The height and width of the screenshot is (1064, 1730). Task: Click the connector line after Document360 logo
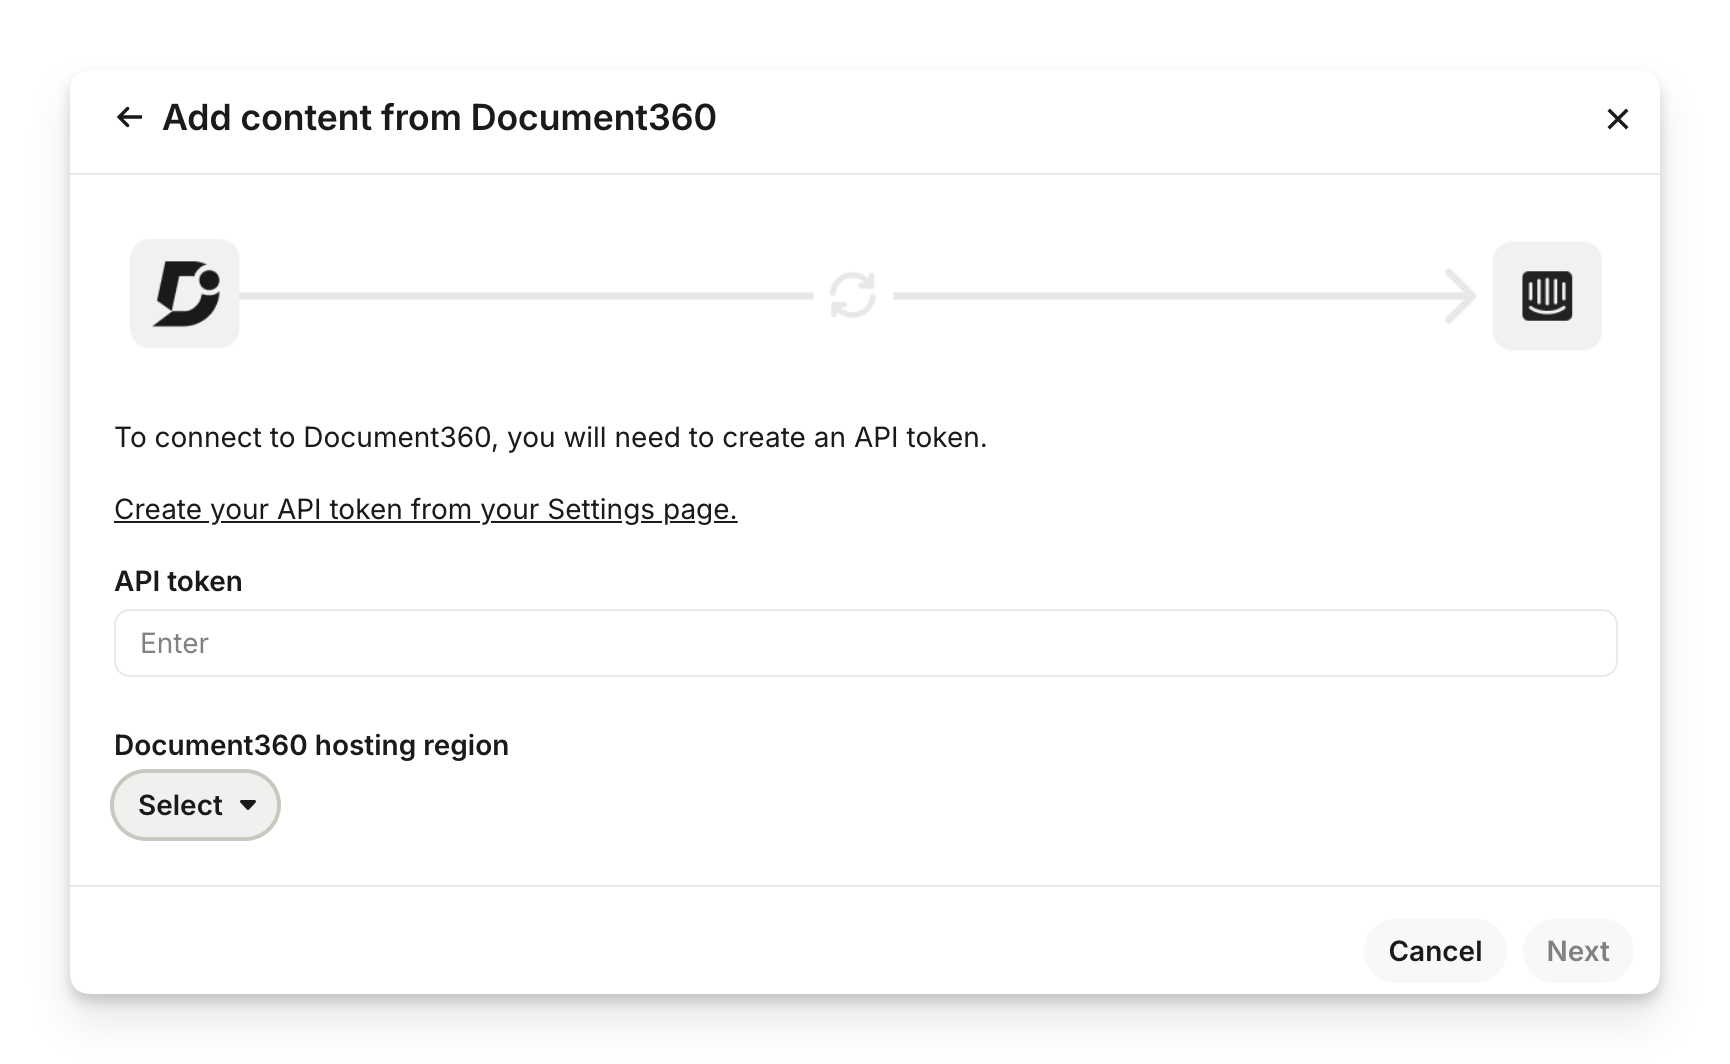tap(525, 296)
